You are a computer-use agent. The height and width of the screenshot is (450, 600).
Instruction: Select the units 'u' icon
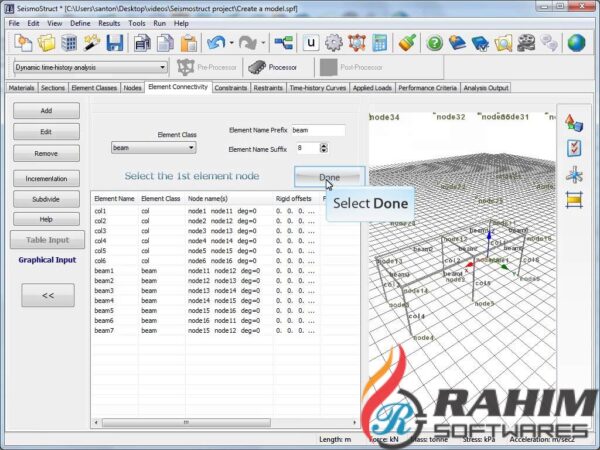point(311,43)
